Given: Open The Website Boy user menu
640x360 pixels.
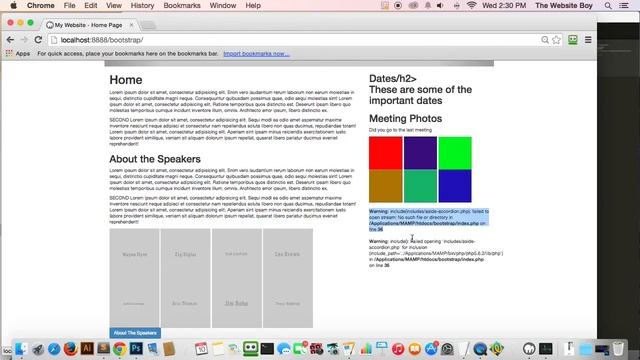Looking at the screenshot, I should click(x=564, y=6).
